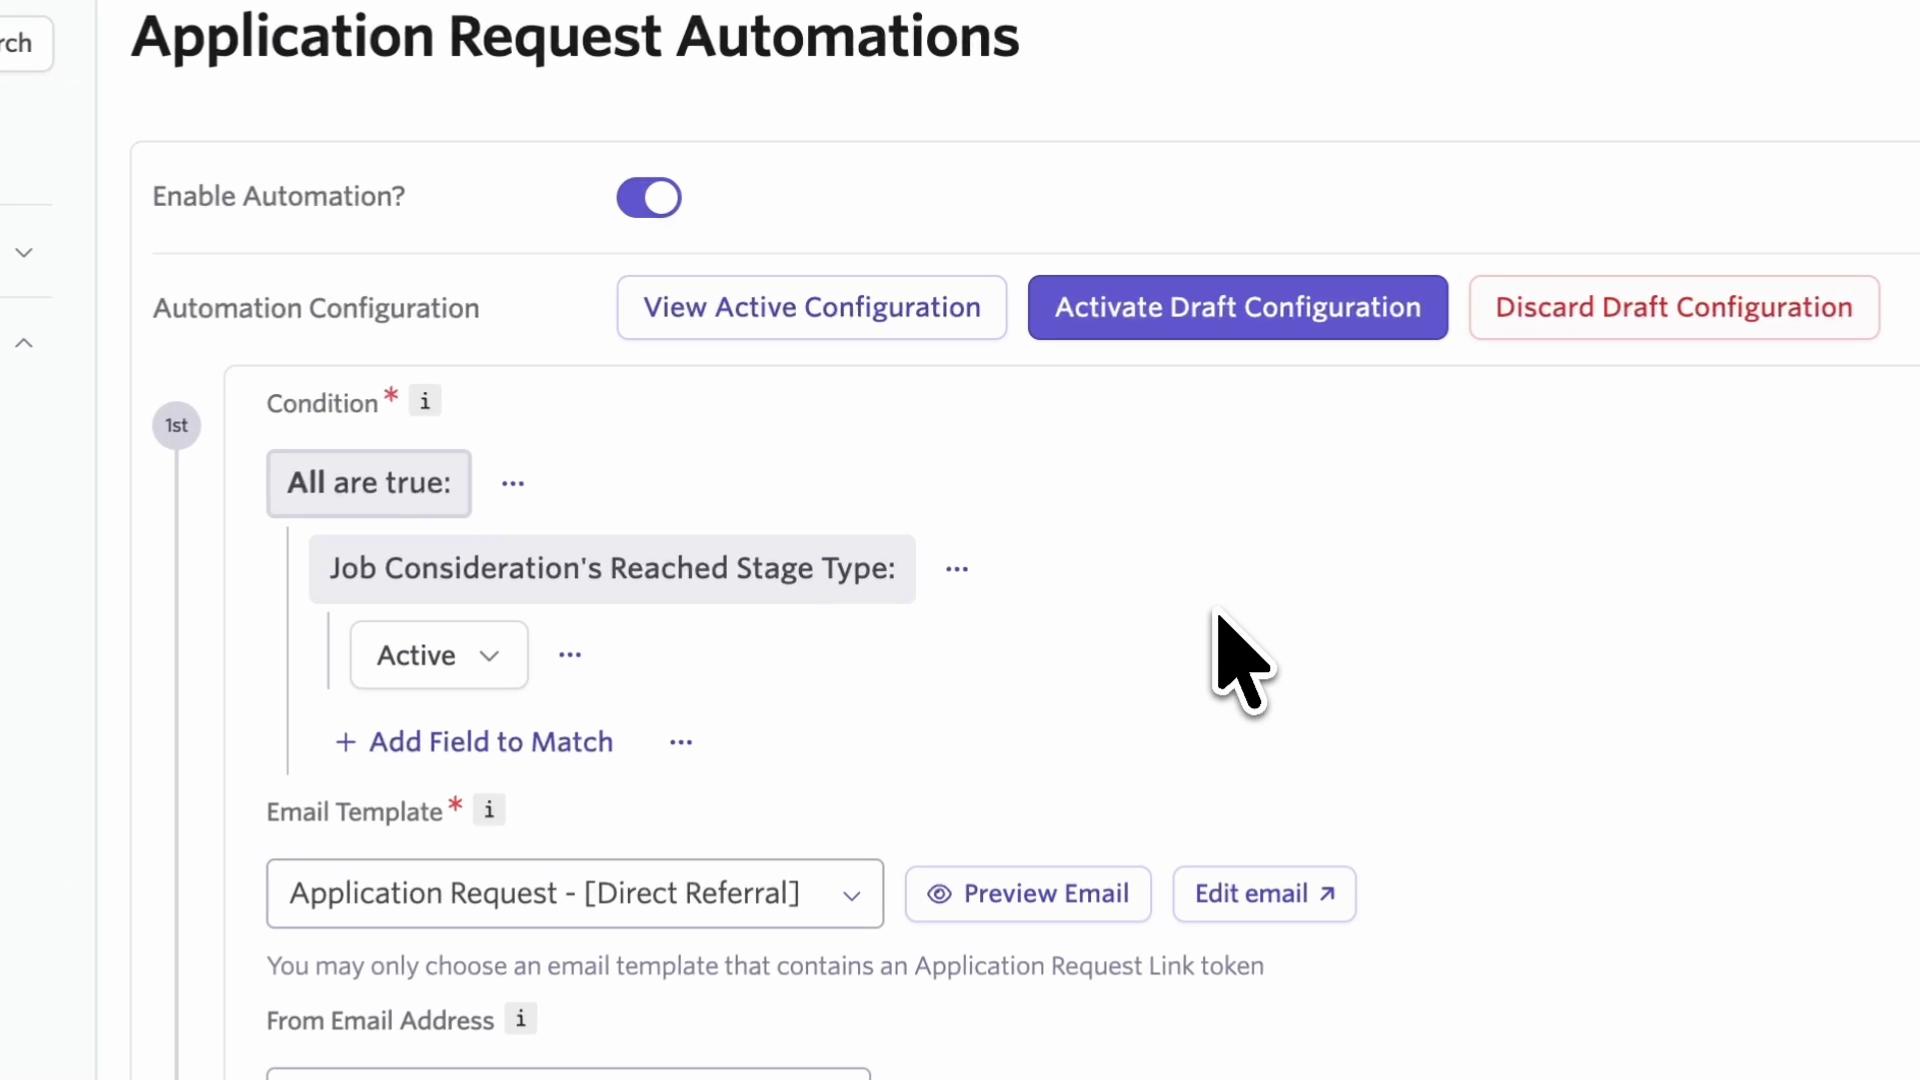Click the From Email Address info icon
The height and width of the screenshot is (1080, 1920).
tap(520, 1019)
